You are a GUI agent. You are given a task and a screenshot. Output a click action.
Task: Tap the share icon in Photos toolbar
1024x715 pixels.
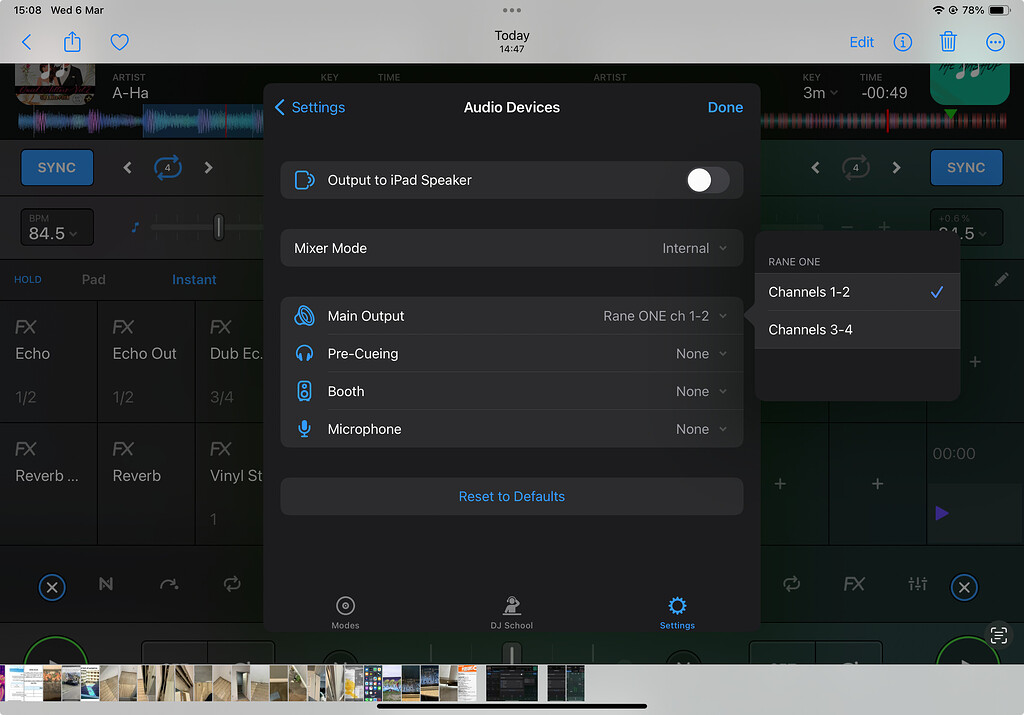[x=72, y=42]
